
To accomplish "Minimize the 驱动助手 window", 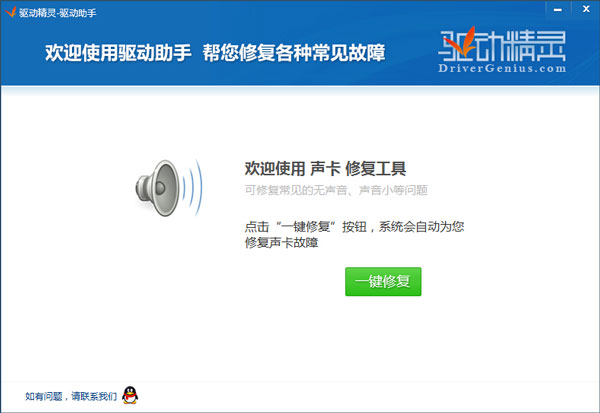I will point(558,10).
